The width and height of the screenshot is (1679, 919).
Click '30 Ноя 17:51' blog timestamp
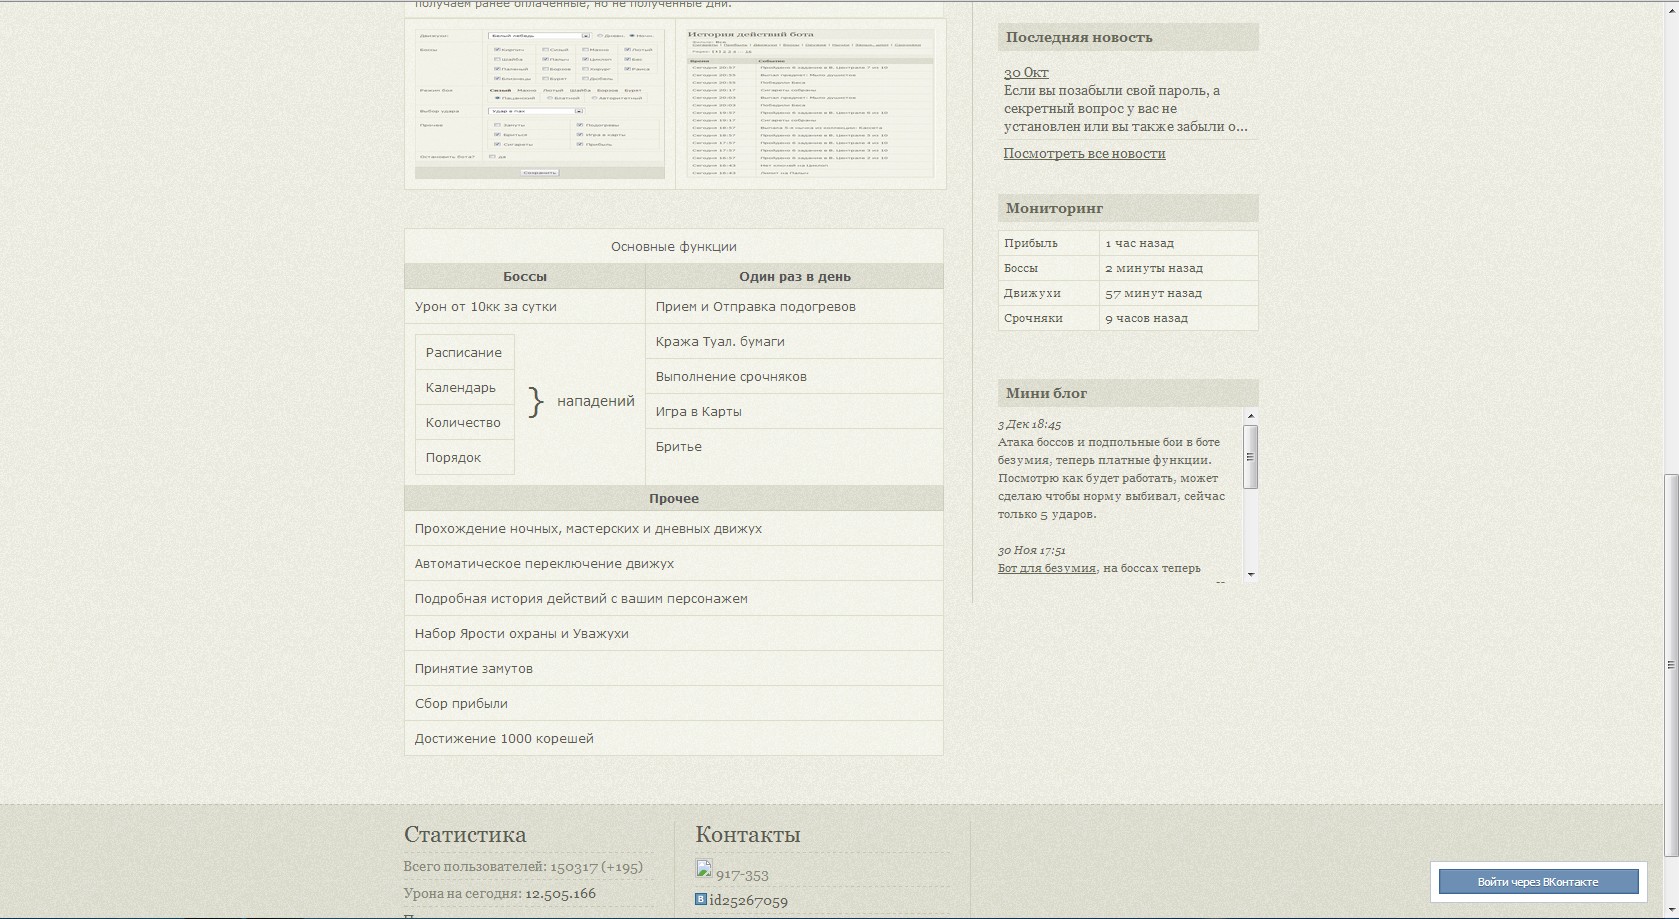pos(1031,550)
